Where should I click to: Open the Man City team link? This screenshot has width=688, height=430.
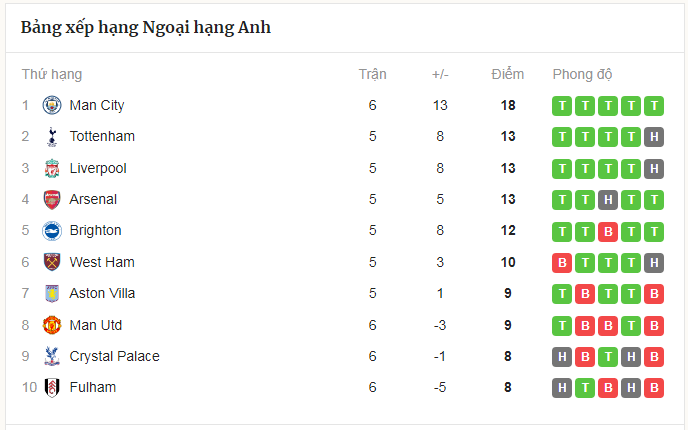(x=97, y=105)
